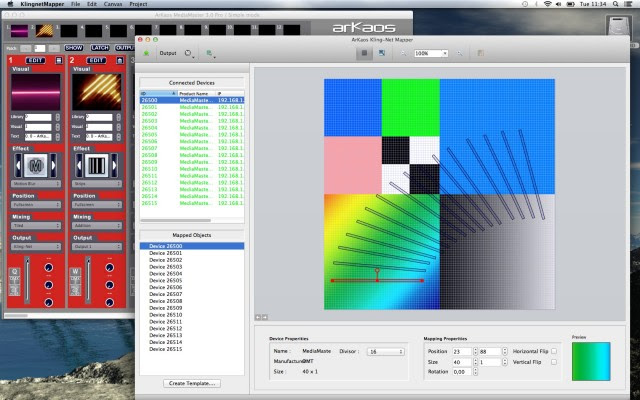
Task: Click the save icon on layer 2
Action: click(120, 60)
